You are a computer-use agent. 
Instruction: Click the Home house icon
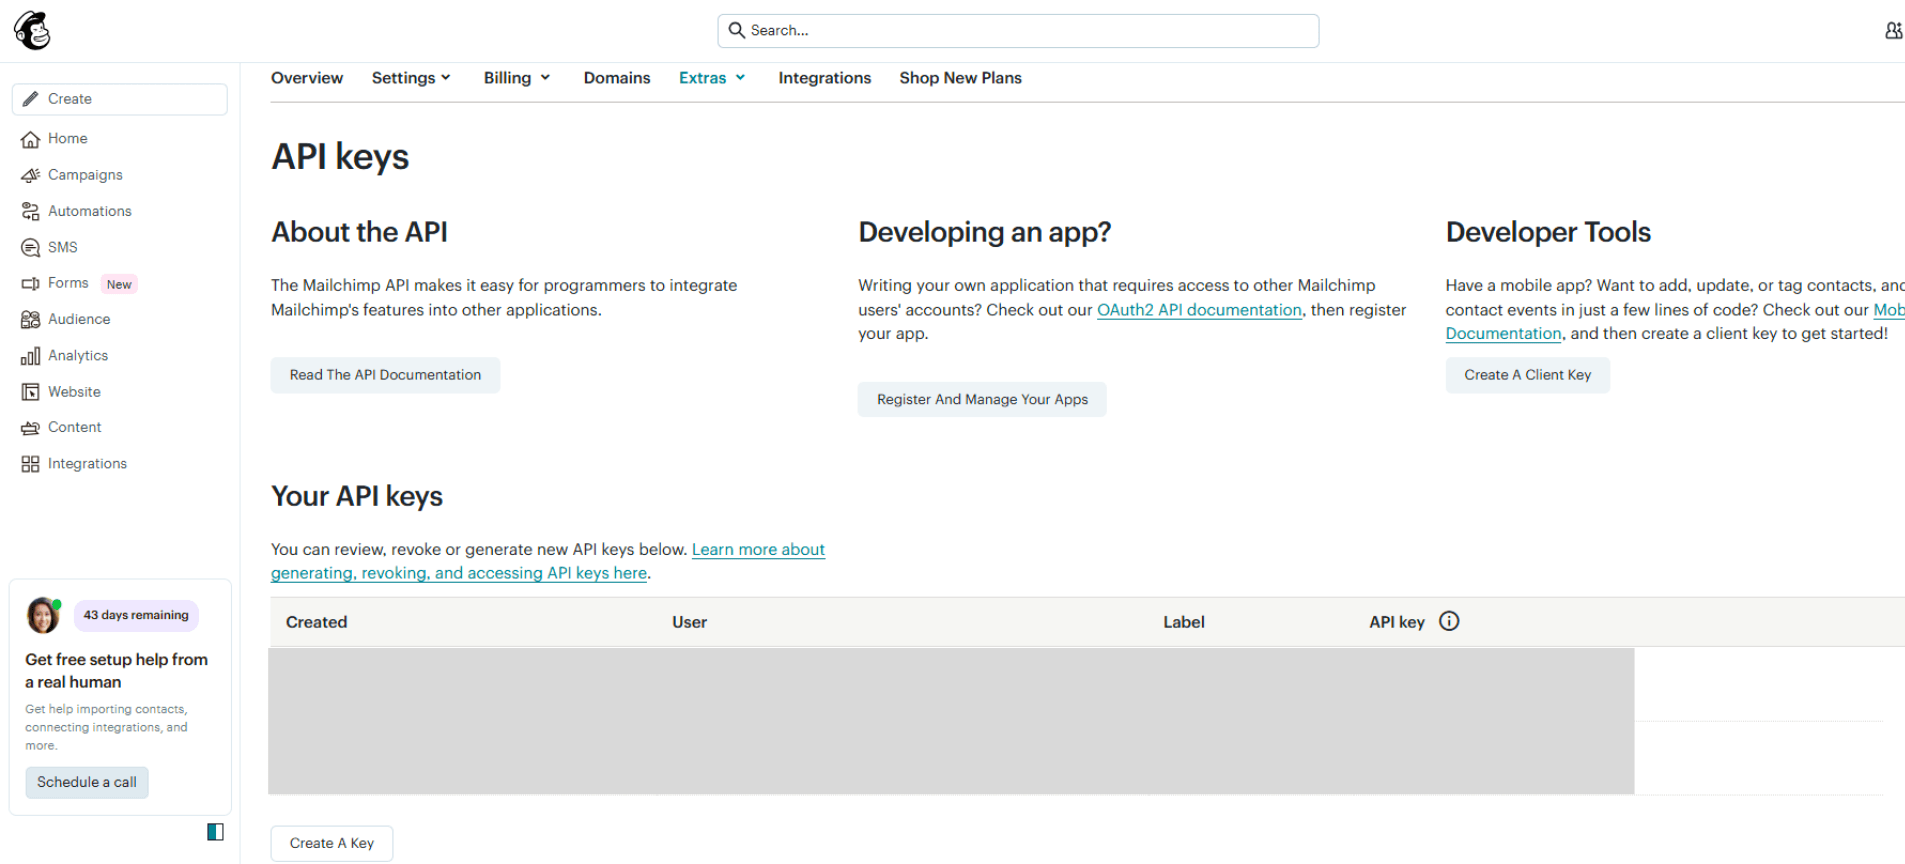[31, 139]
